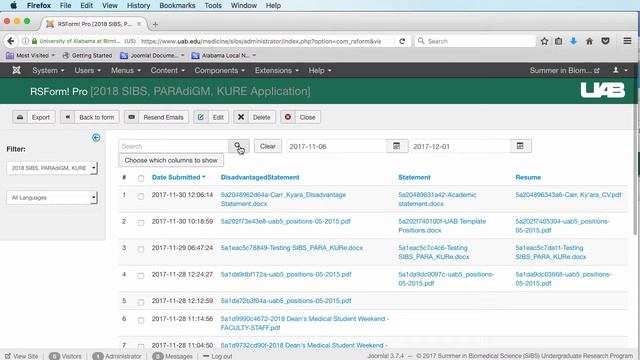
Task: Open Summer in Biom... site link
Action: (x=564, y=70)
